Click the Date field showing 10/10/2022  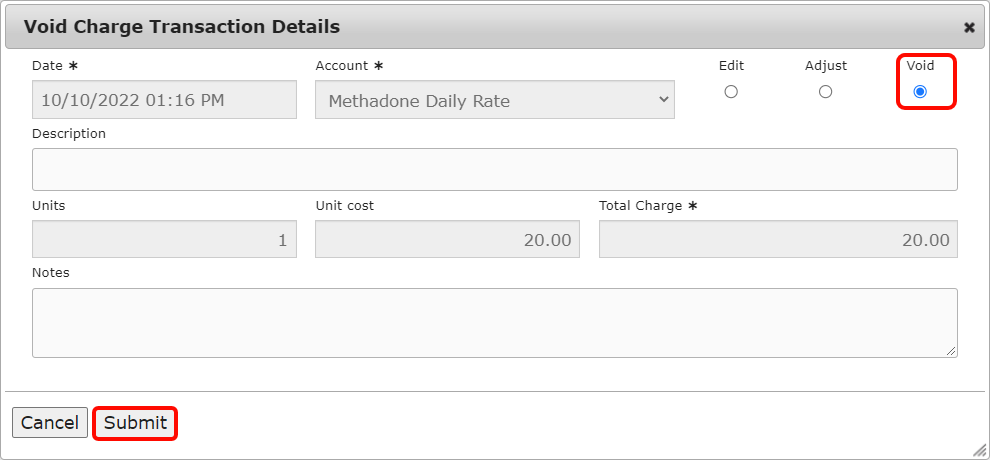164,100
